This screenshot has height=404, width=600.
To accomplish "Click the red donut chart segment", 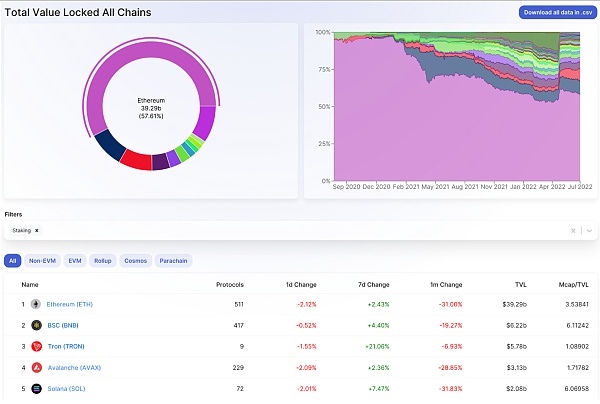I will 137,160.
